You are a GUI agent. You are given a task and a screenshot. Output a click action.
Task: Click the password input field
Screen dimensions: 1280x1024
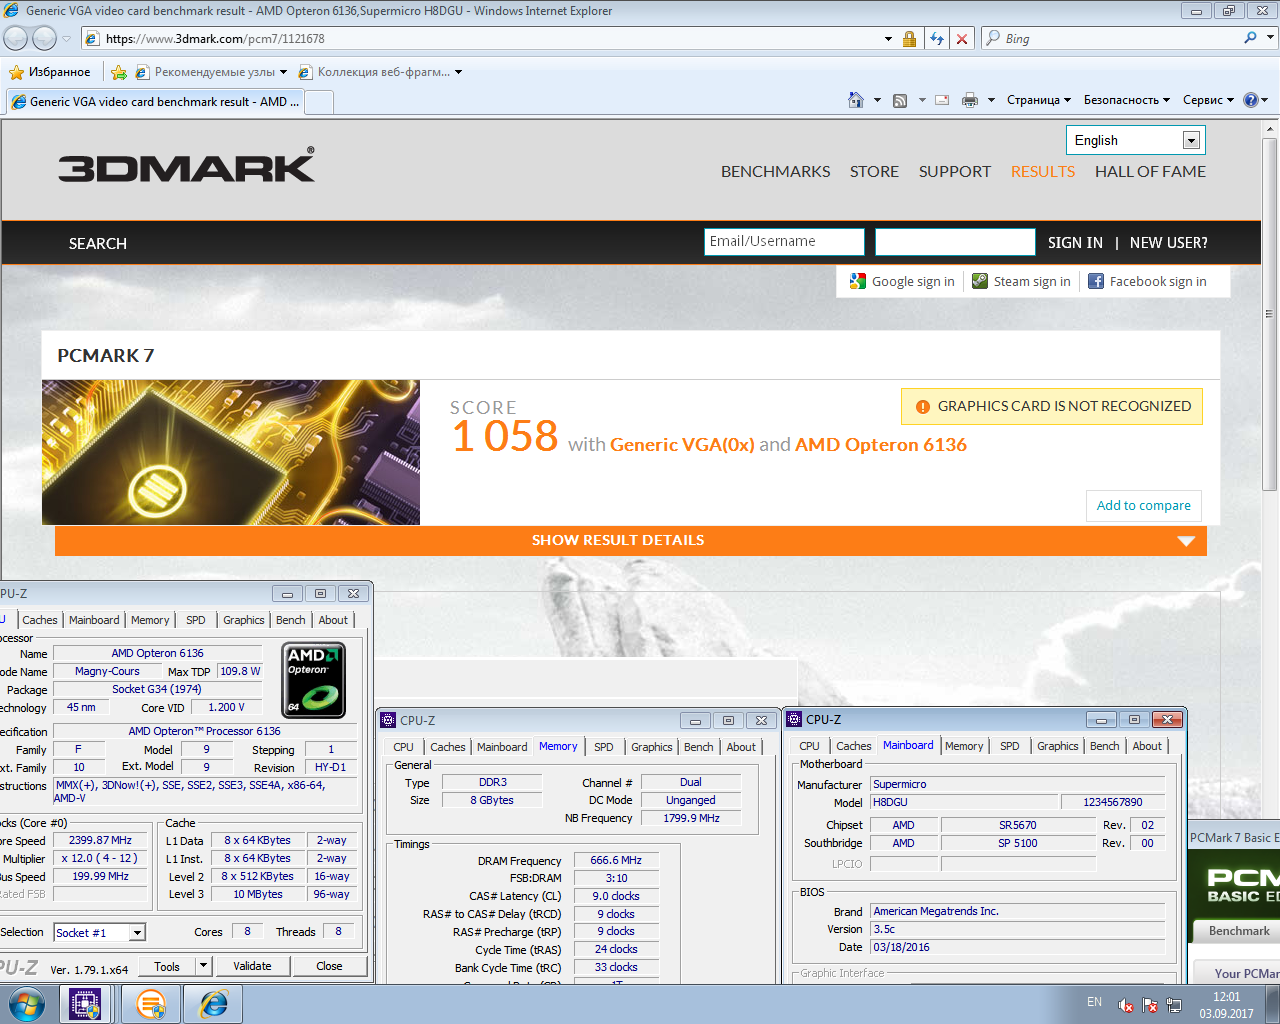tap(955, 242)
